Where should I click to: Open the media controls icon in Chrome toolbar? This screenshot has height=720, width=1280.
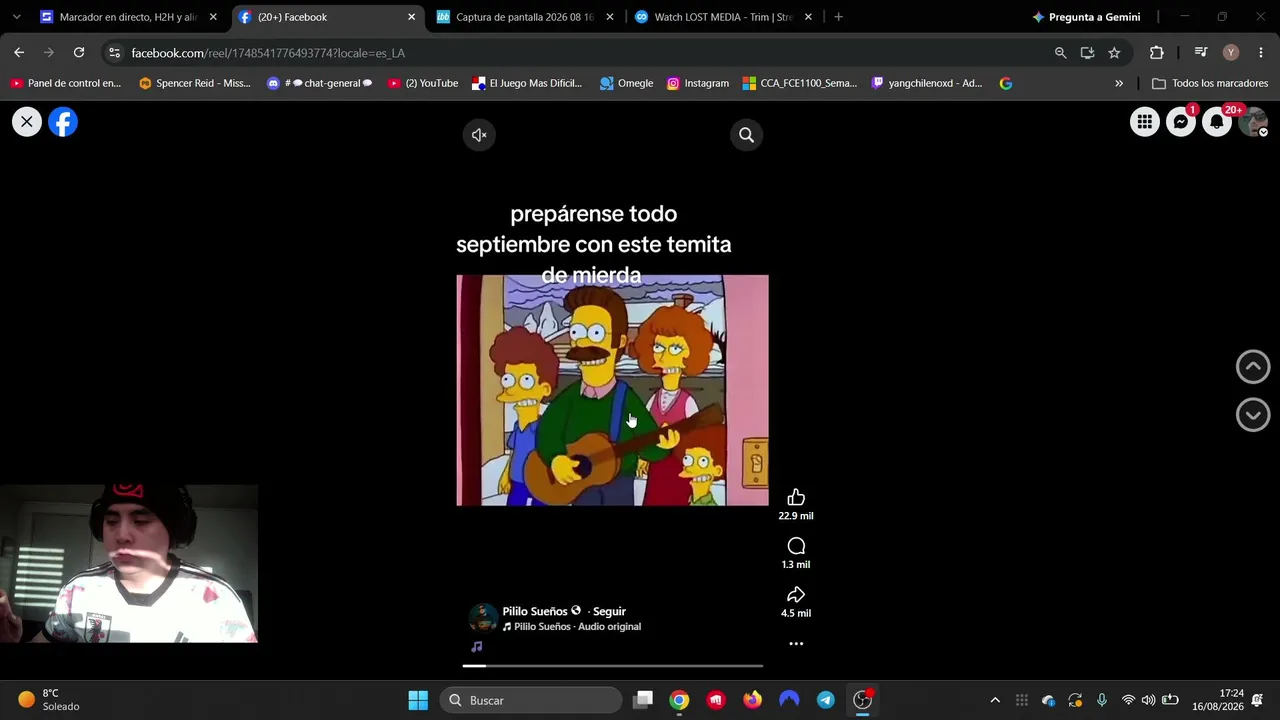[1201, 53]
